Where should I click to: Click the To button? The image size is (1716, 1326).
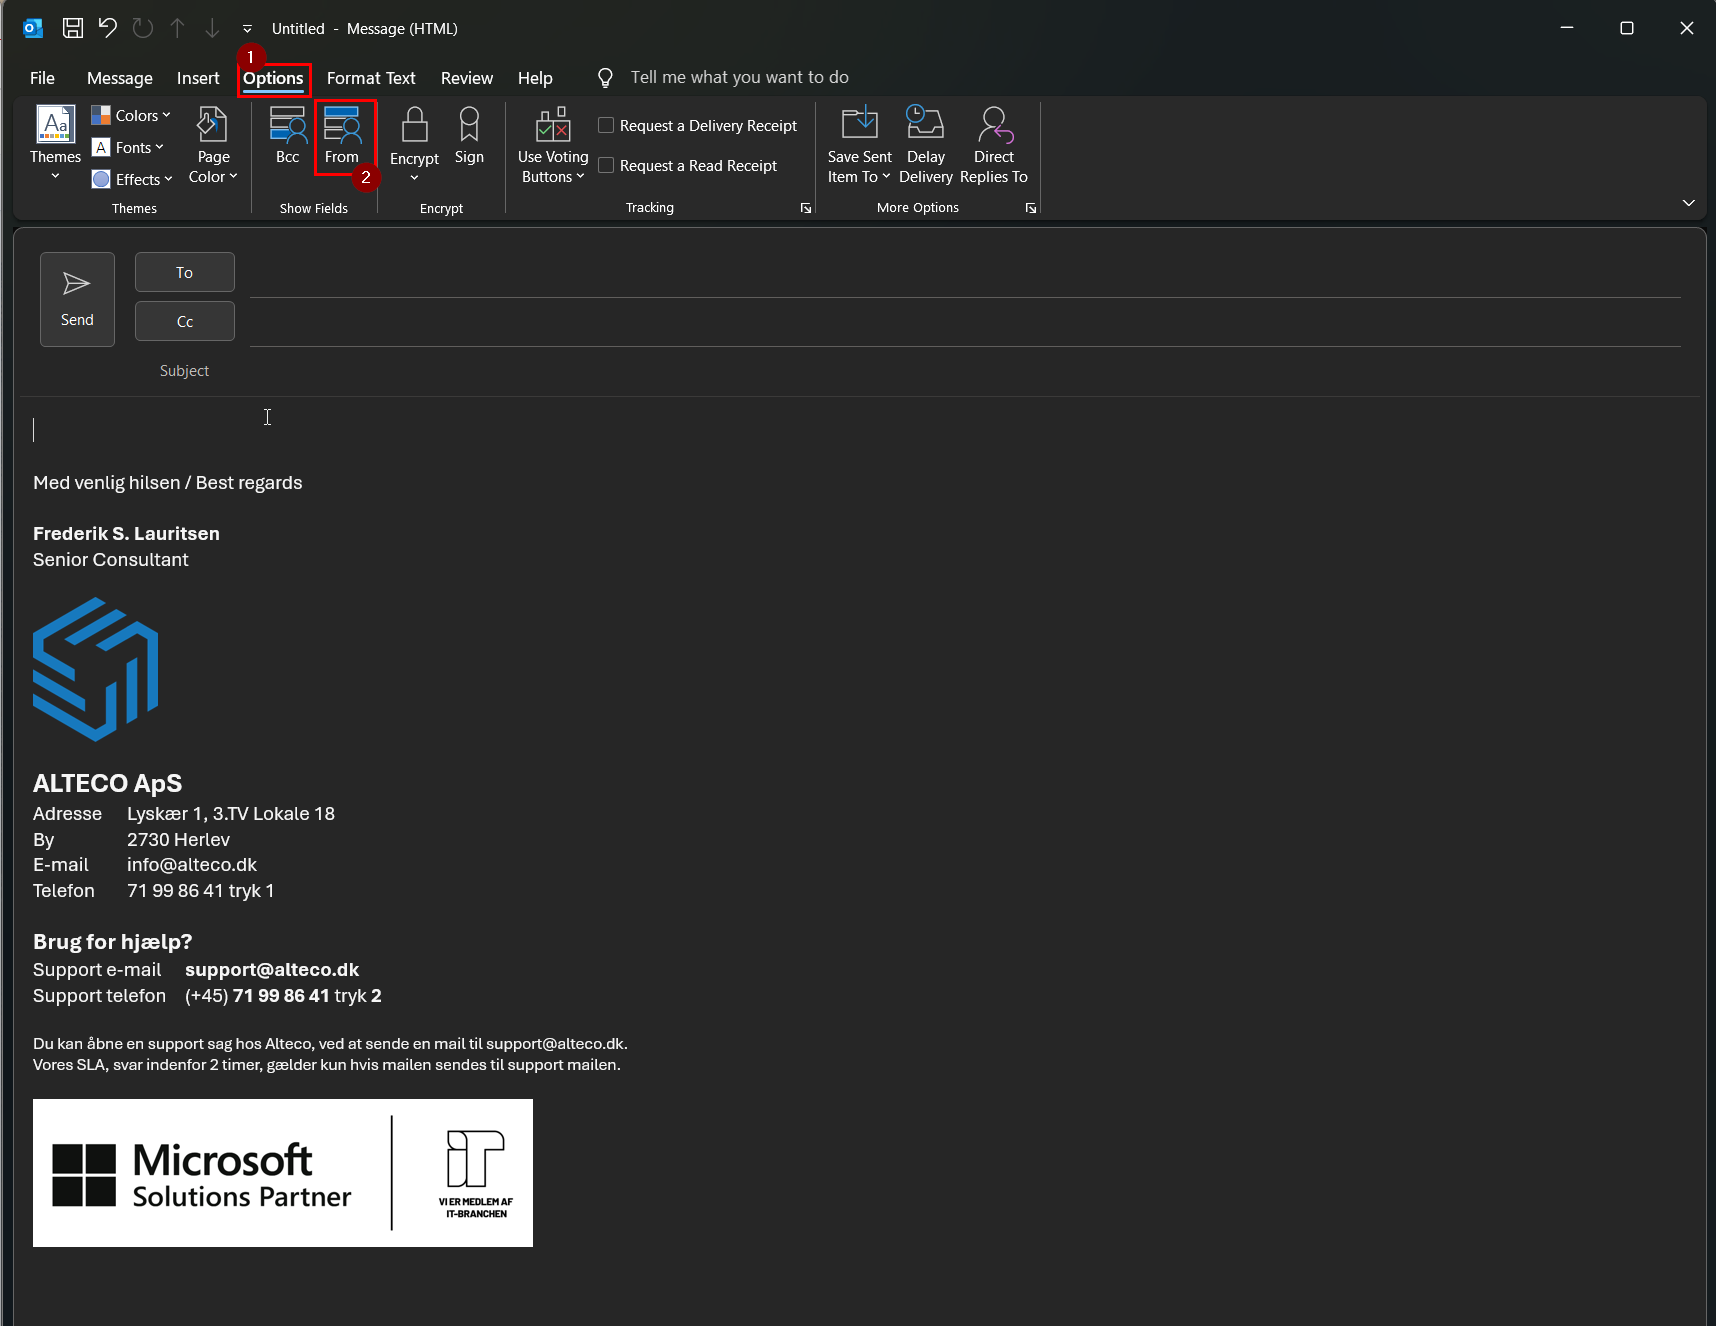(x=185, y=272)
